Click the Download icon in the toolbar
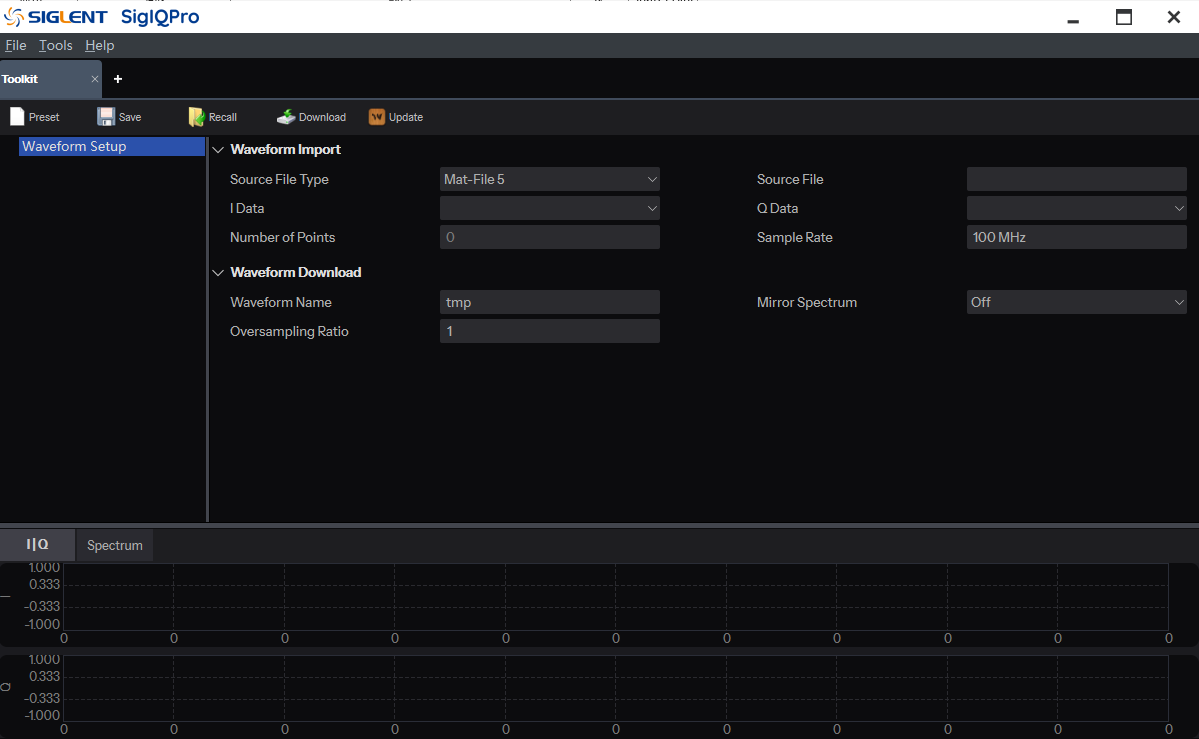This screenshot has width=1199, height=739. click(286, 116)
